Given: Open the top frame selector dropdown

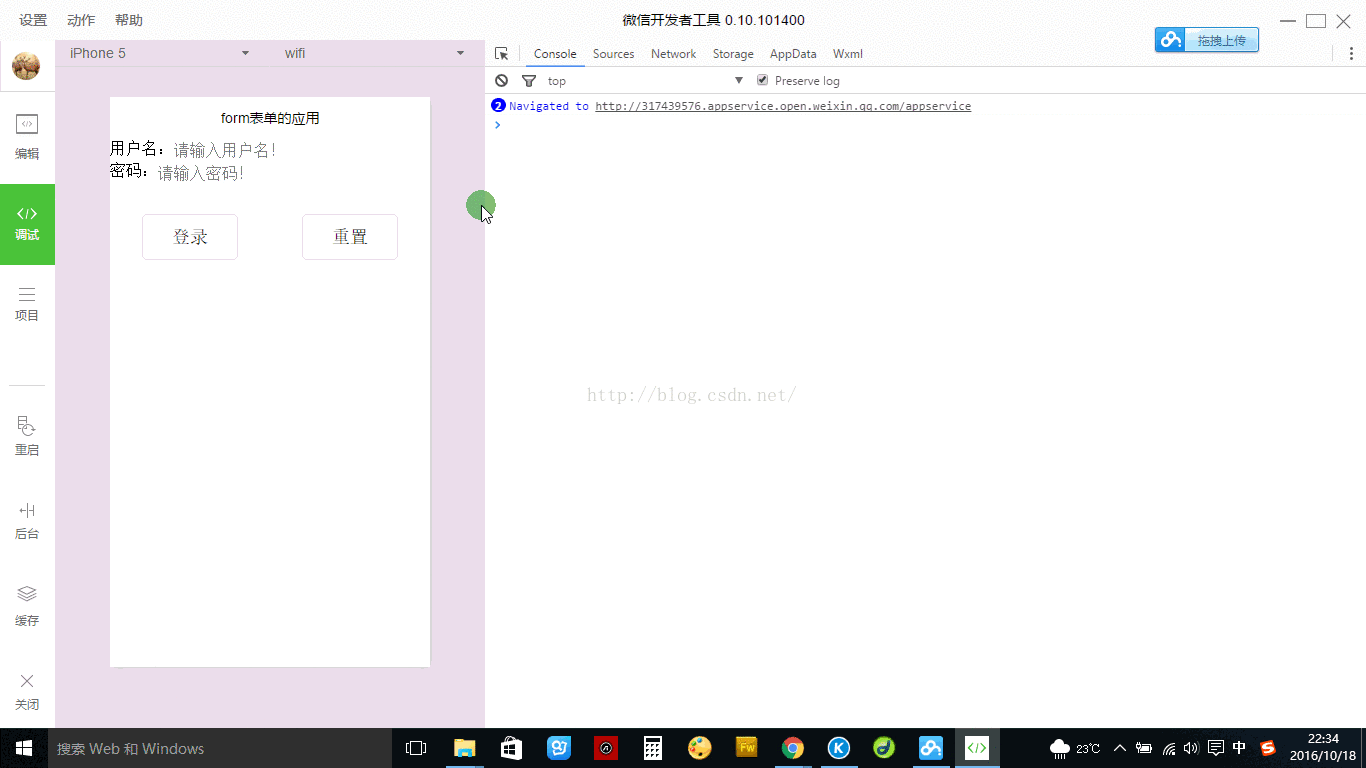Looking at the screenshot, I should coord(738,80).
